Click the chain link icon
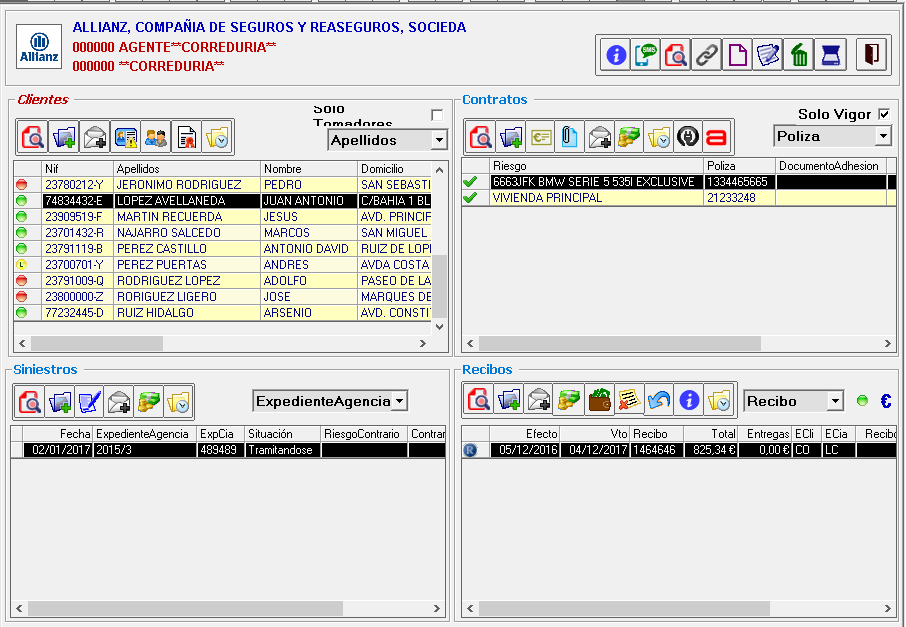The height and width of the screenshot is (627, 906). click(706, 55)
